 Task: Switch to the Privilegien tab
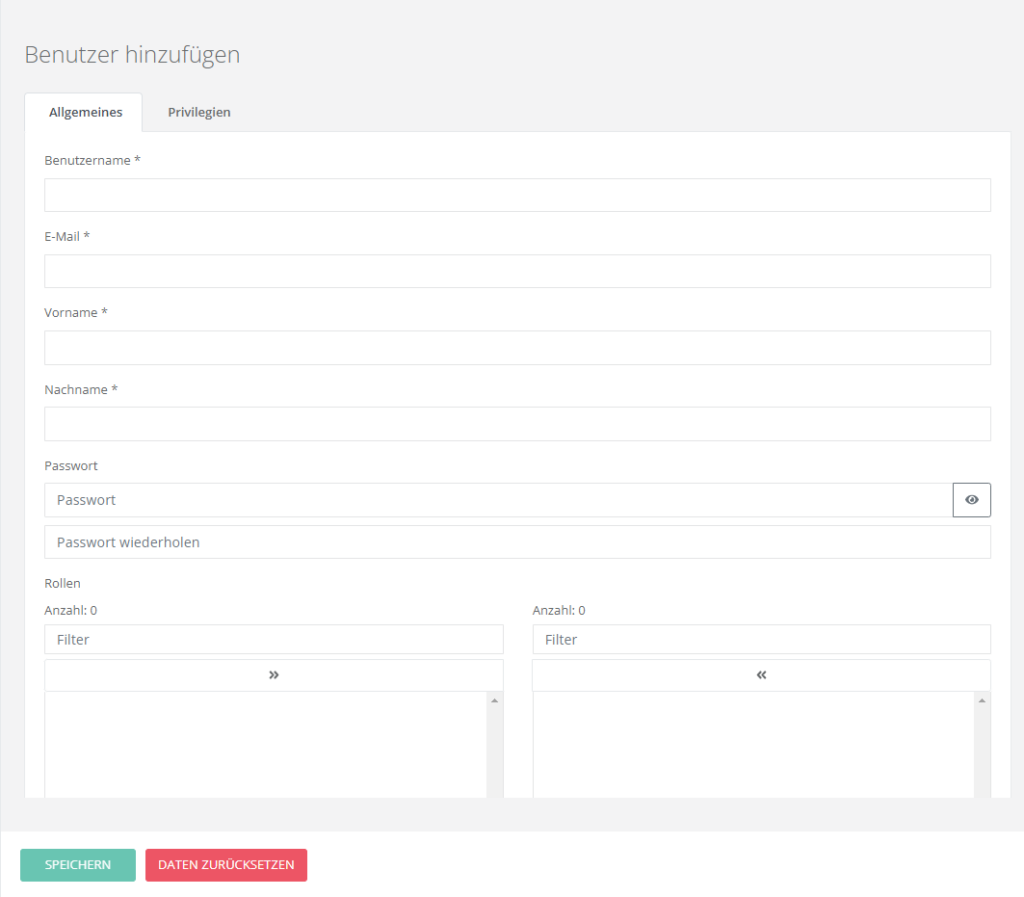click(x=199, y=112)
